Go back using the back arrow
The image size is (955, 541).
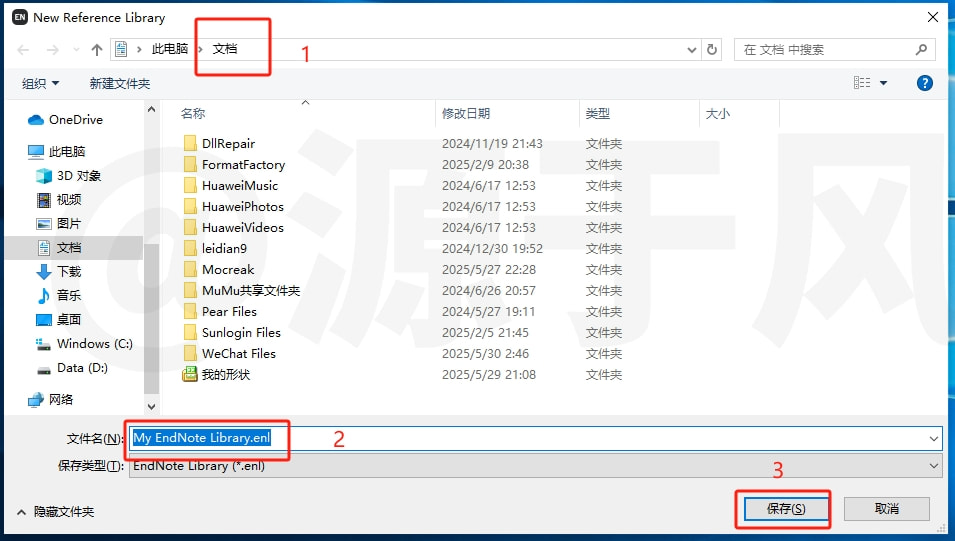pyautogui.click(x=23, y=50)
